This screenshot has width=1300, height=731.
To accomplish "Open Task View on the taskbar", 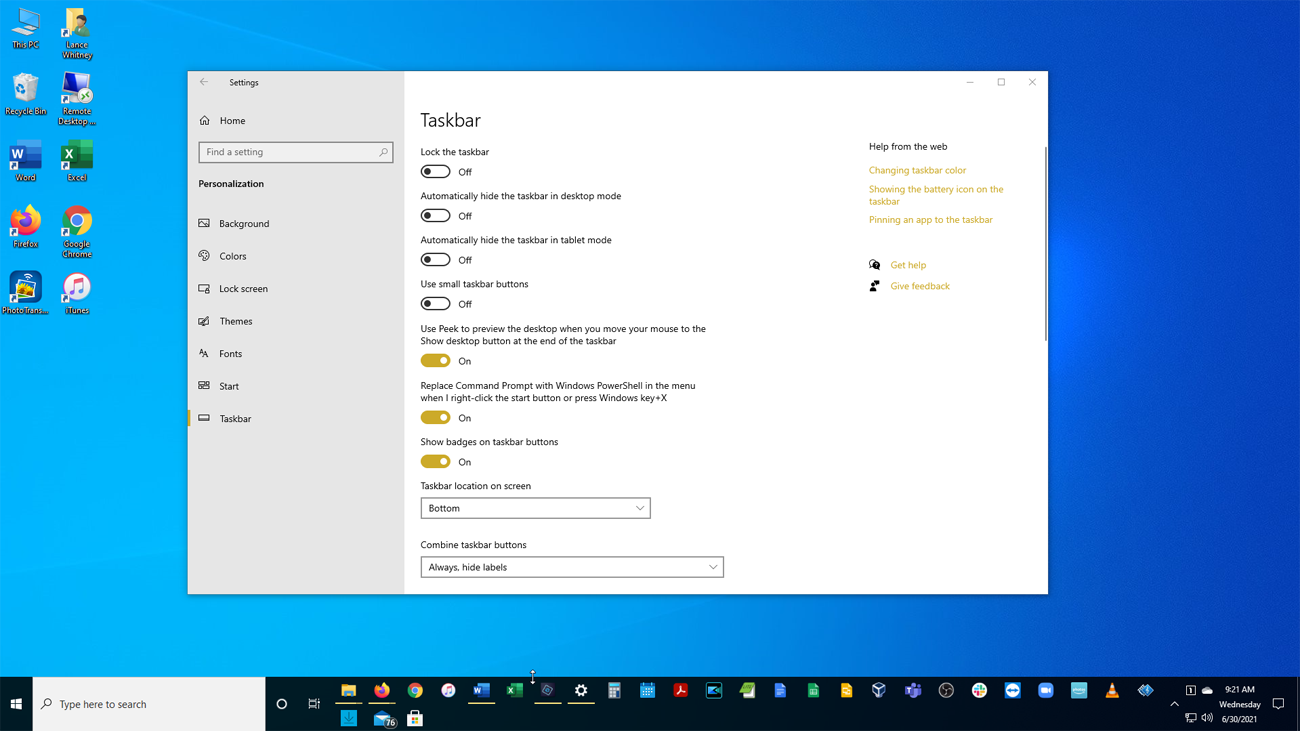I will 314,704.
